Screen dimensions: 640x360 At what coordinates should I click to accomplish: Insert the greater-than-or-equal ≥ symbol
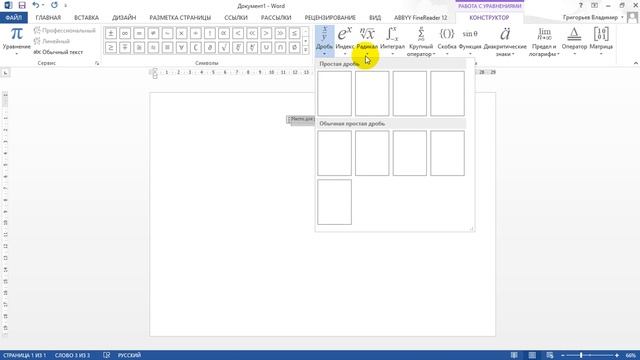click(x=111, y=48)
